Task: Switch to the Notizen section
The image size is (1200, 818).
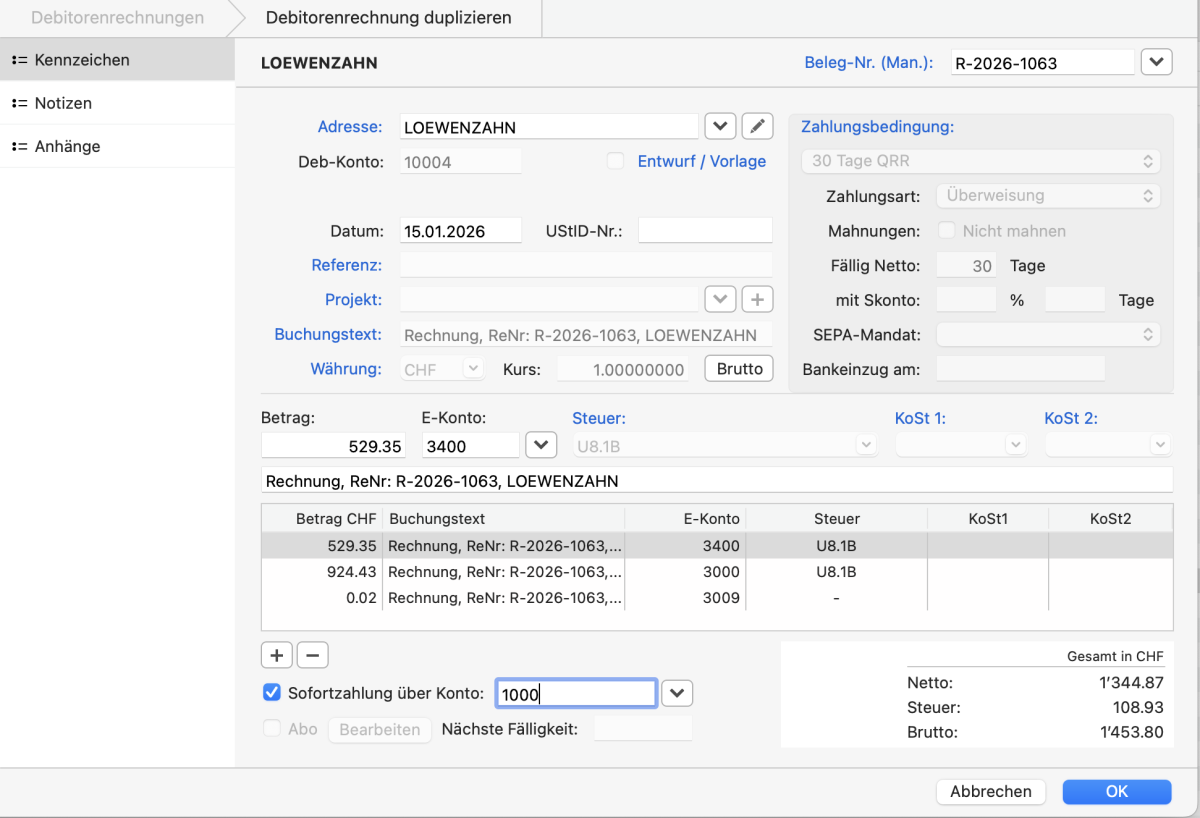Action: click(x=63, y=103)
